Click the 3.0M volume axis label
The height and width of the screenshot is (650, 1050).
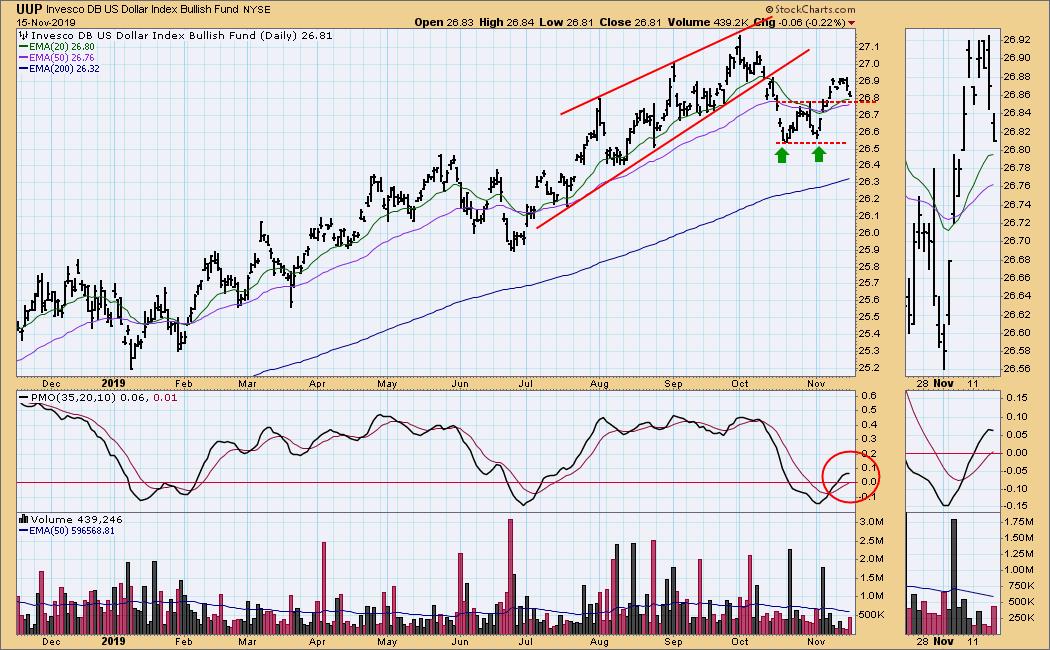[x=873, y=521]
